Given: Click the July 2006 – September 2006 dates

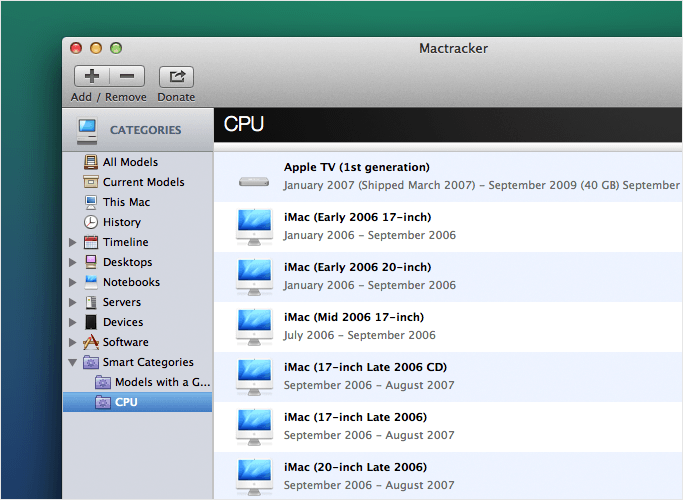Looking at the screenshot, I should (x=359, y=335).
